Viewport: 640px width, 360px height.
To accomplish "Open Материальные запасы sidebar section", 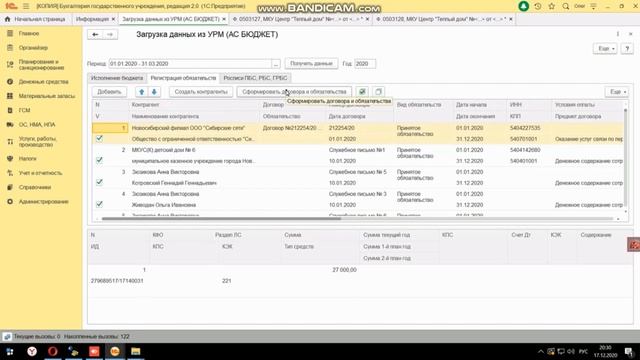I will coord(47,96).
